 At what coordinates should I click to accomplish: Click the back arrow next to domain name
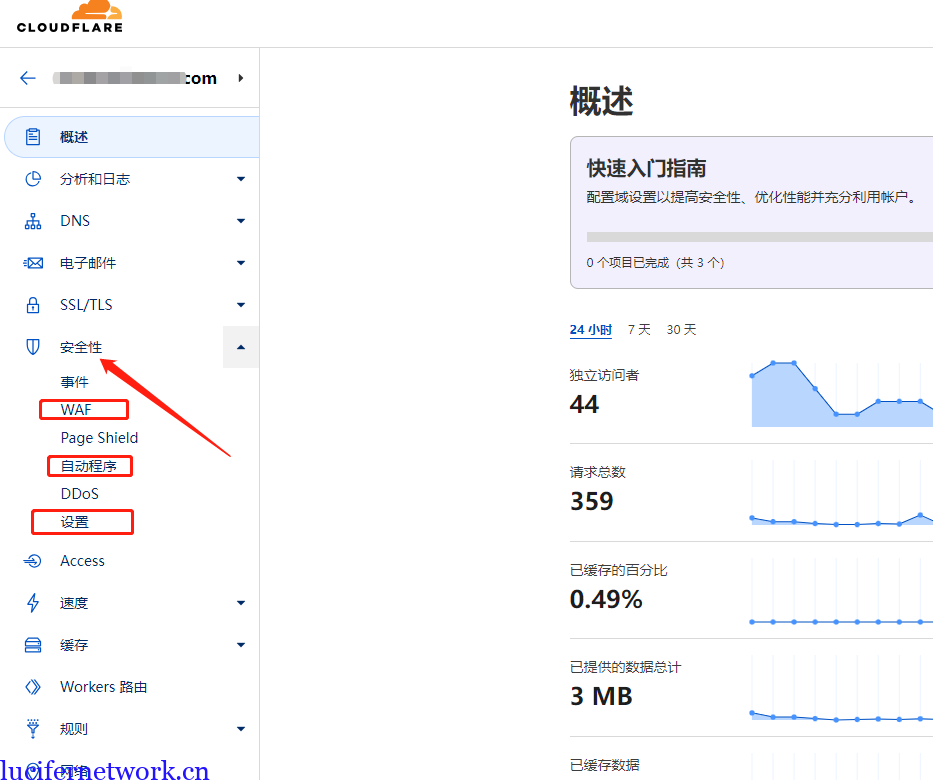(x=27, y=77)
